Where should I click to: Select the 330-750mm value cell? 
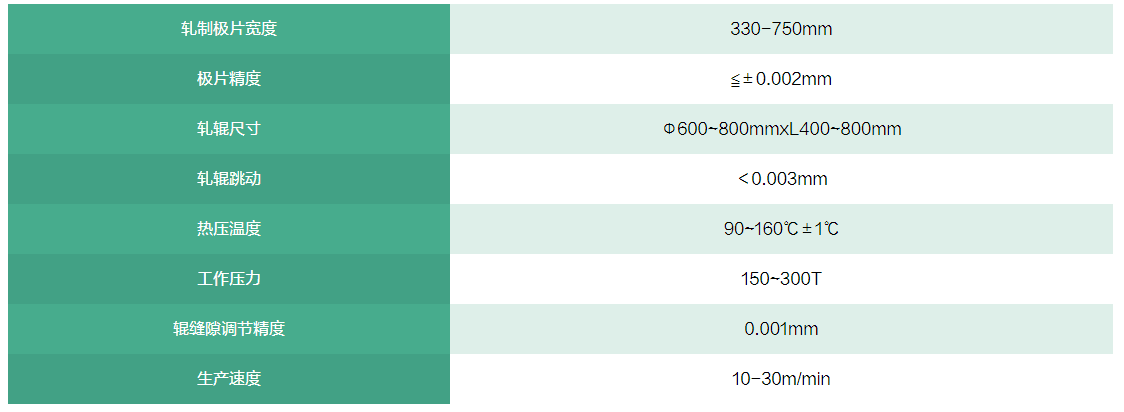(x=781, y=29)
